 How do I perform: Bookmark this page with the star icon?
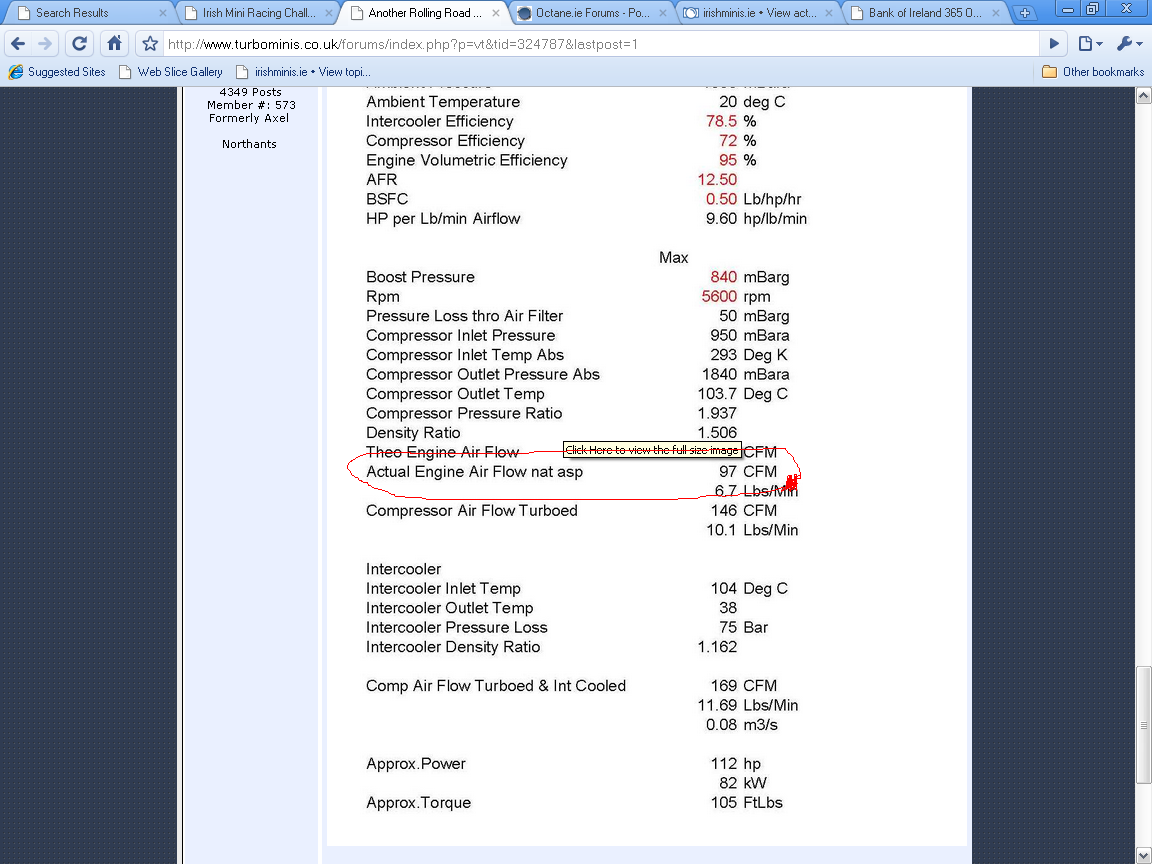coord(150,44)
